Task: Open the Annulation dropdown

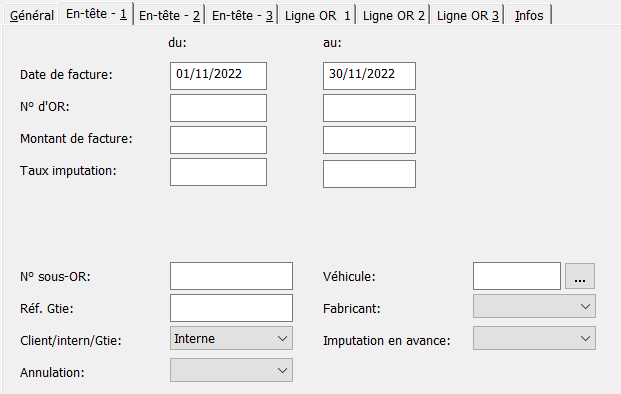Action: coord(231,370)
